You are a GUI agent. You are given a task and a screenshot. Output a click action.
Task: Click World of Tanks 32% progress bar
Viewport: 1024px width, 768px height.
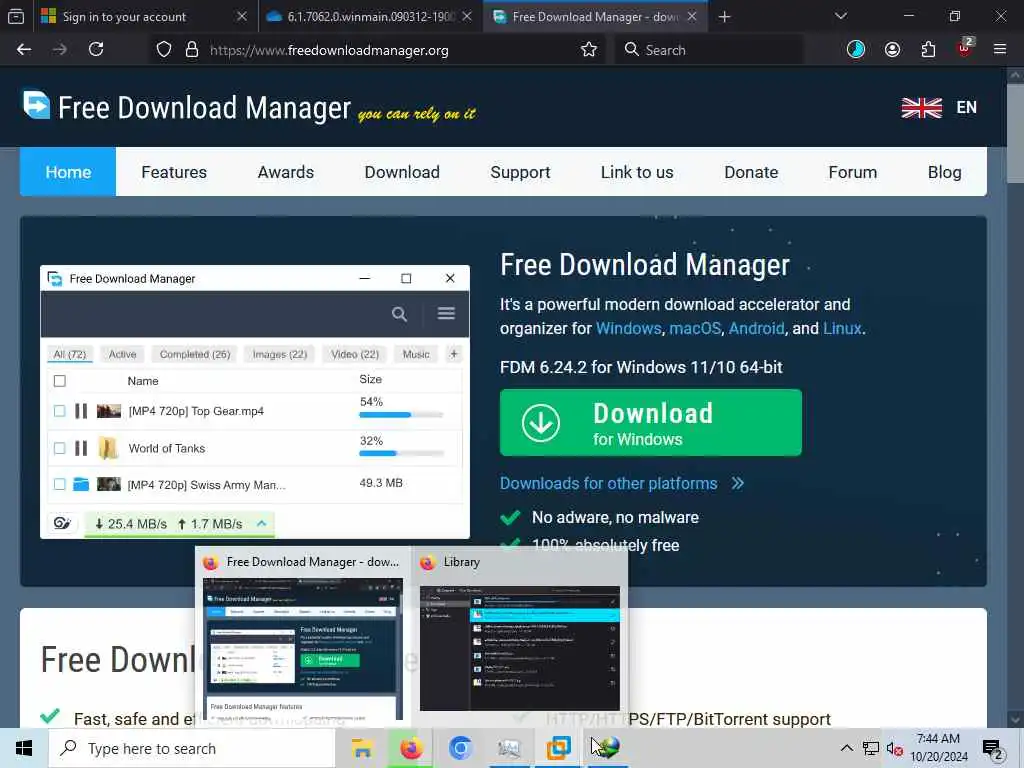tap(401, 453)
